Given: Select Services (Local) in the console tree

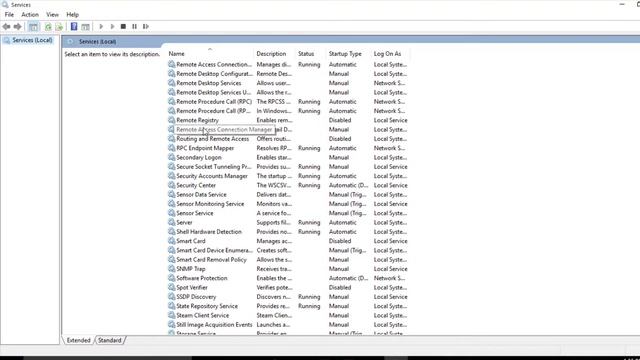Looking at the screenshot, I should tap(32, 40).
